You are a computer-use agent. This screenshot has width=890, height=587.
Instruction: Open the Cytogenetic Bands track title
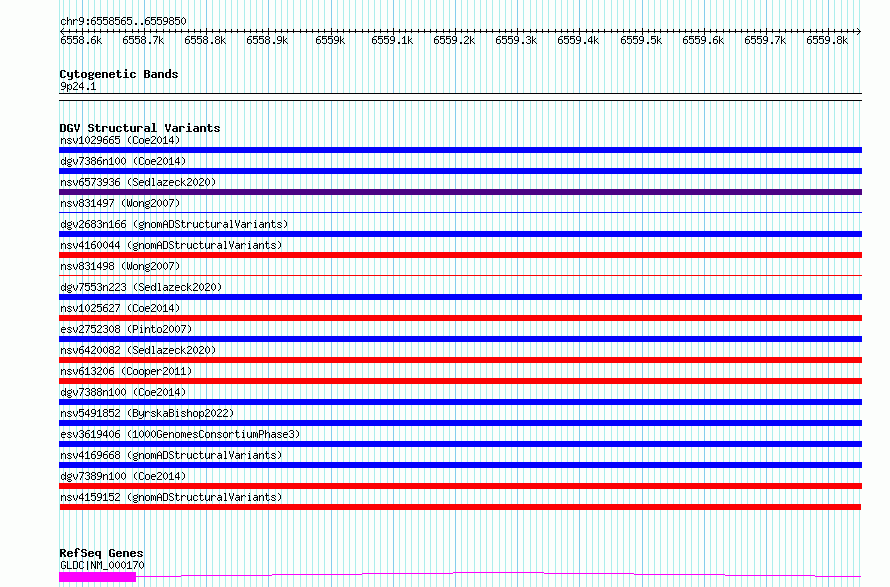coord(119,74)
